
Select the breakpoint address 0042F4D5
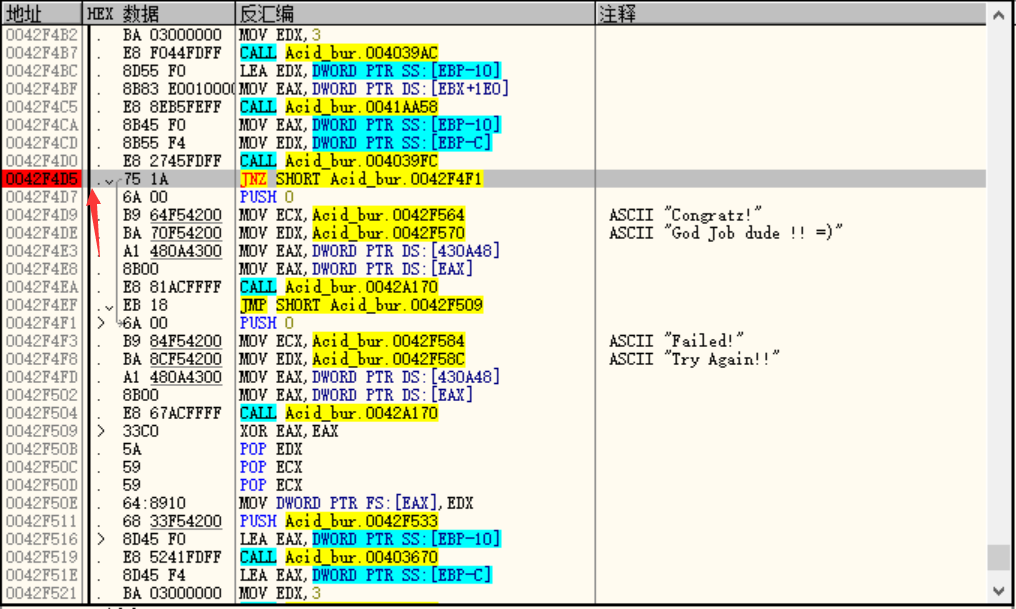point(41,179)
